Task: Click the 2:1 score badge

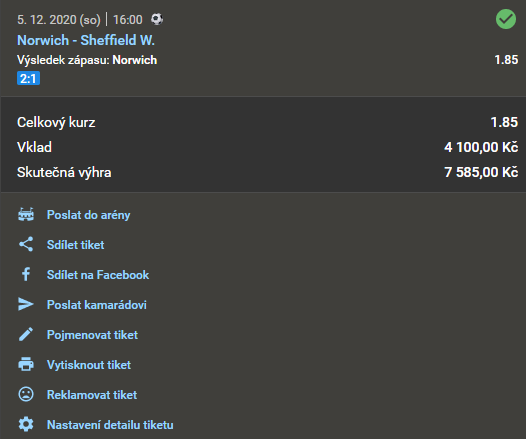Action: (x=29, y=78)
